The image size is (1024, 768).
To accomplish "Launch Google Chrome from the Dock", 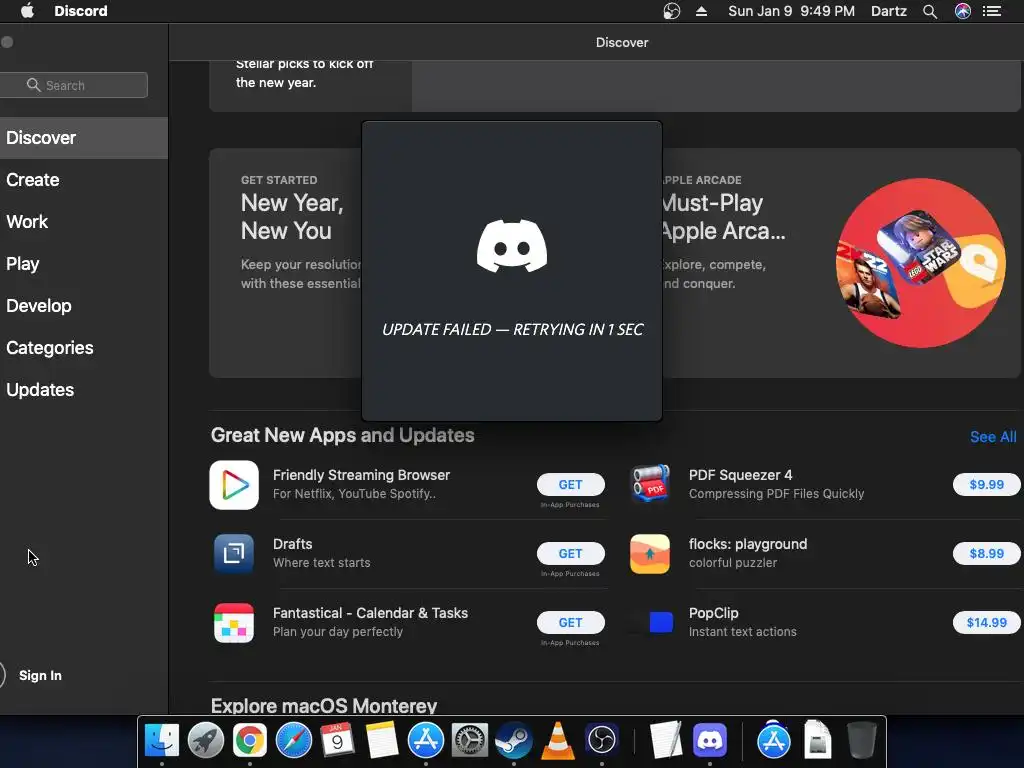I will (x=249, y=741).
